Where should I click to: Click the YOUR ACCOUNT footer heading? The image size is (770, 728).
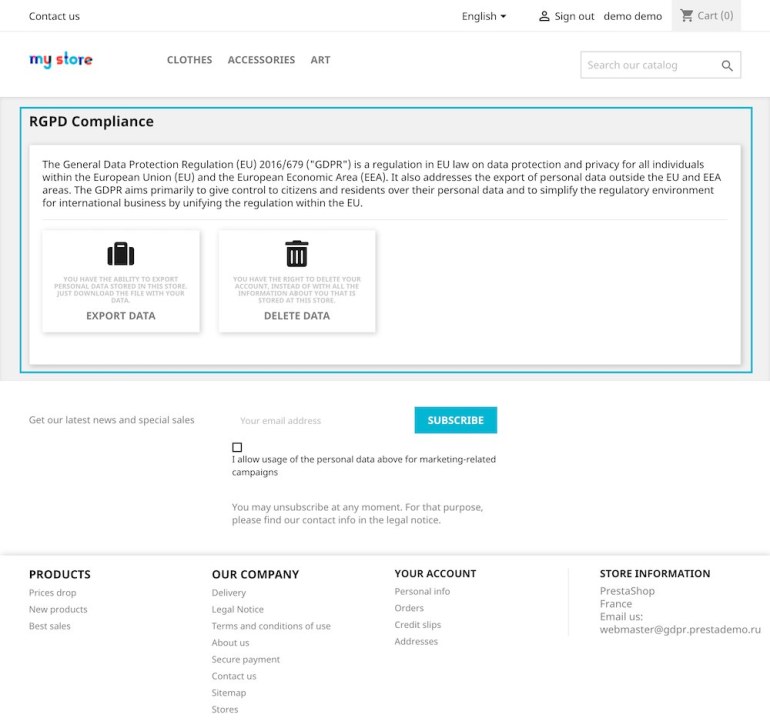pyautogui.click(x=436, y=574)
